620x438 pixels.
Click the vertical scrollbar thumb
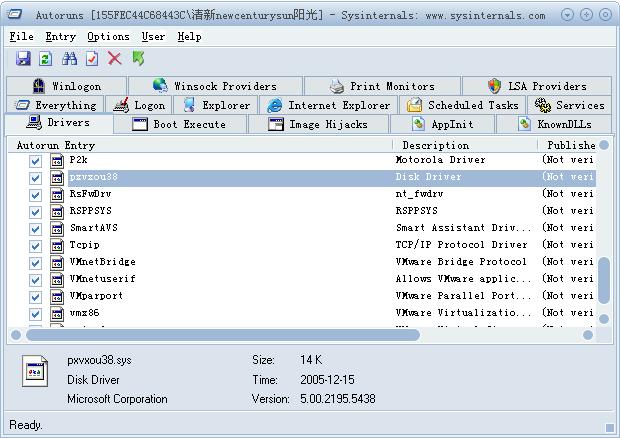click(x=604, y=280)
